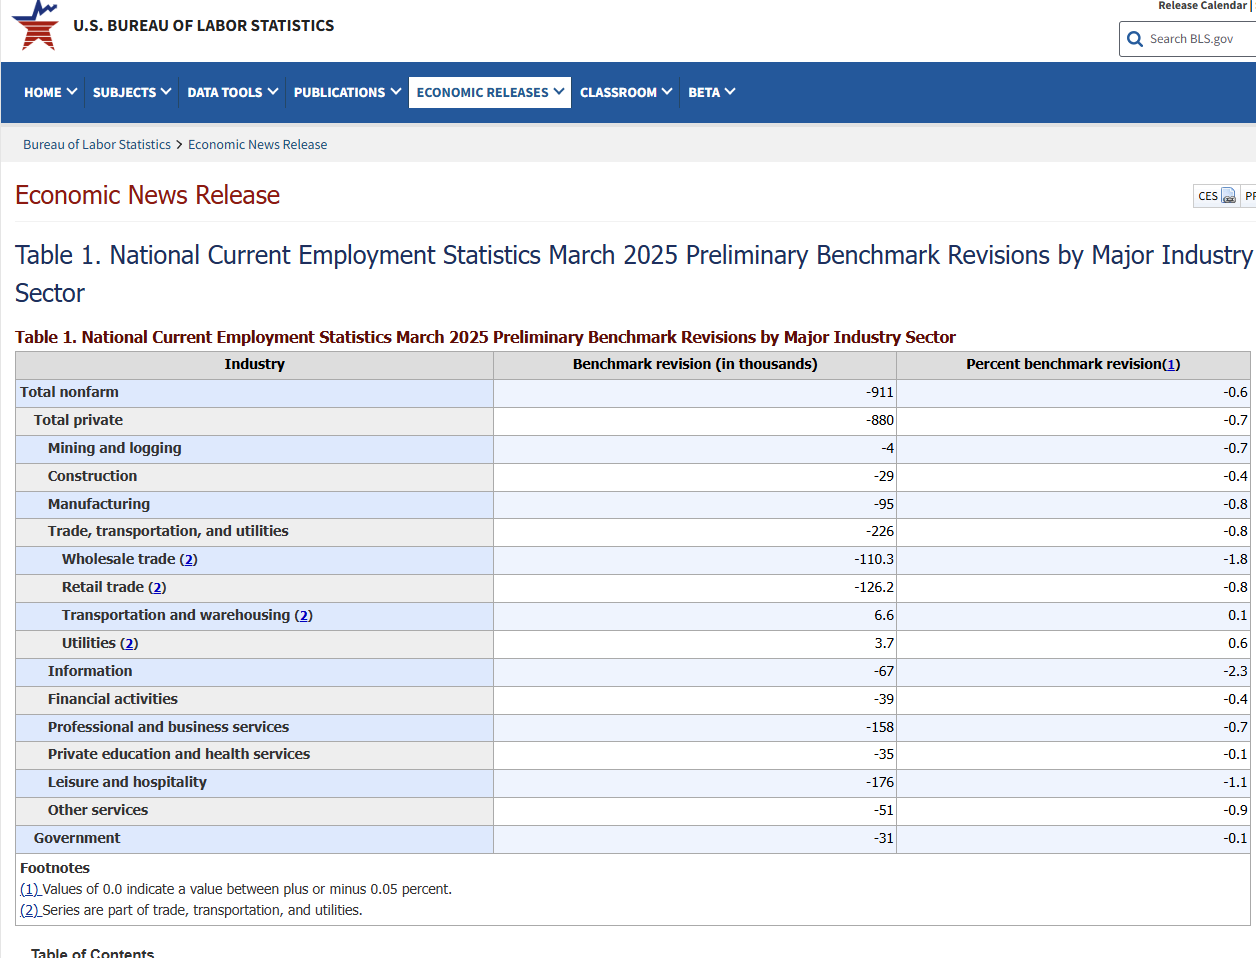
Task: Open Economic News Release breadcrumb link
Action: [257, 145]
